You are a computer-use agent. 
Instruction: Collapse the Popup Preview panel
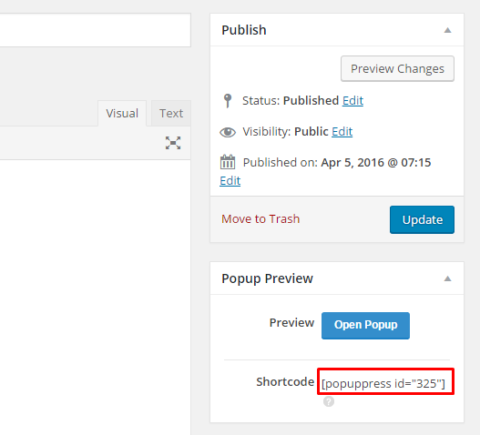point(448,279)
